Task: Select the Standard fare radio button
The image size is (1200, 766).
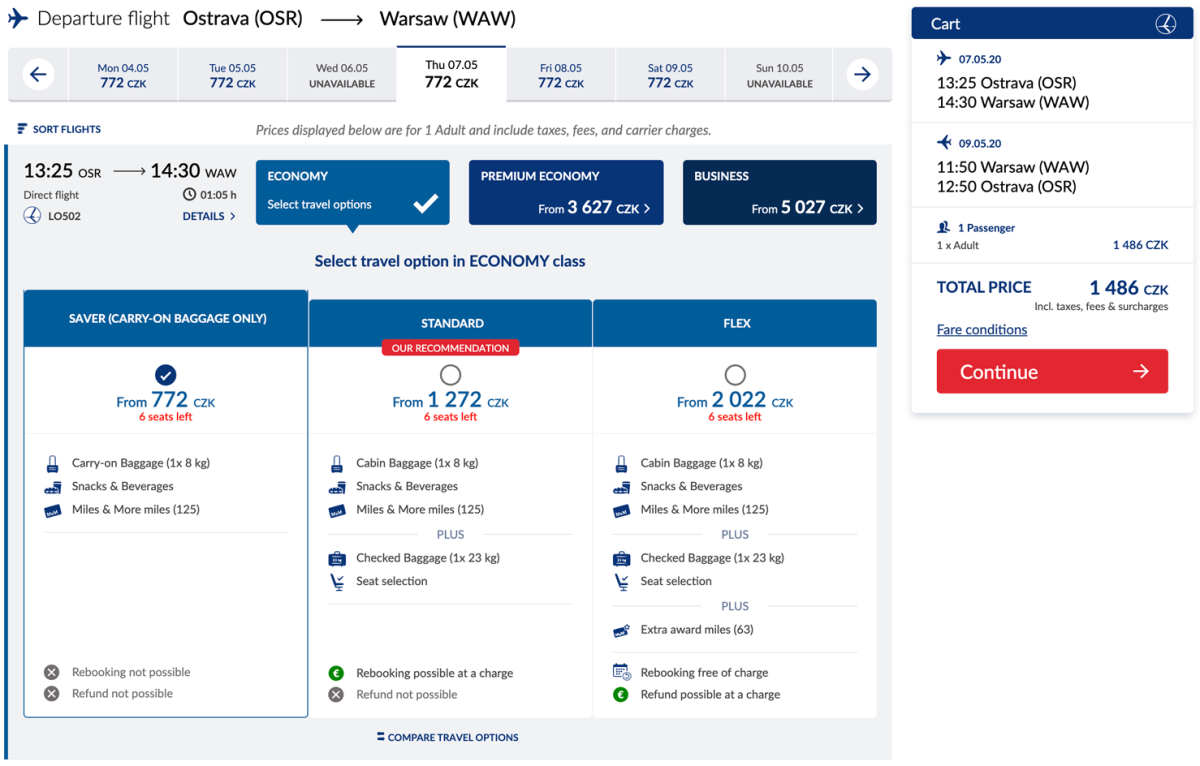Action: (x=450, y=375)
